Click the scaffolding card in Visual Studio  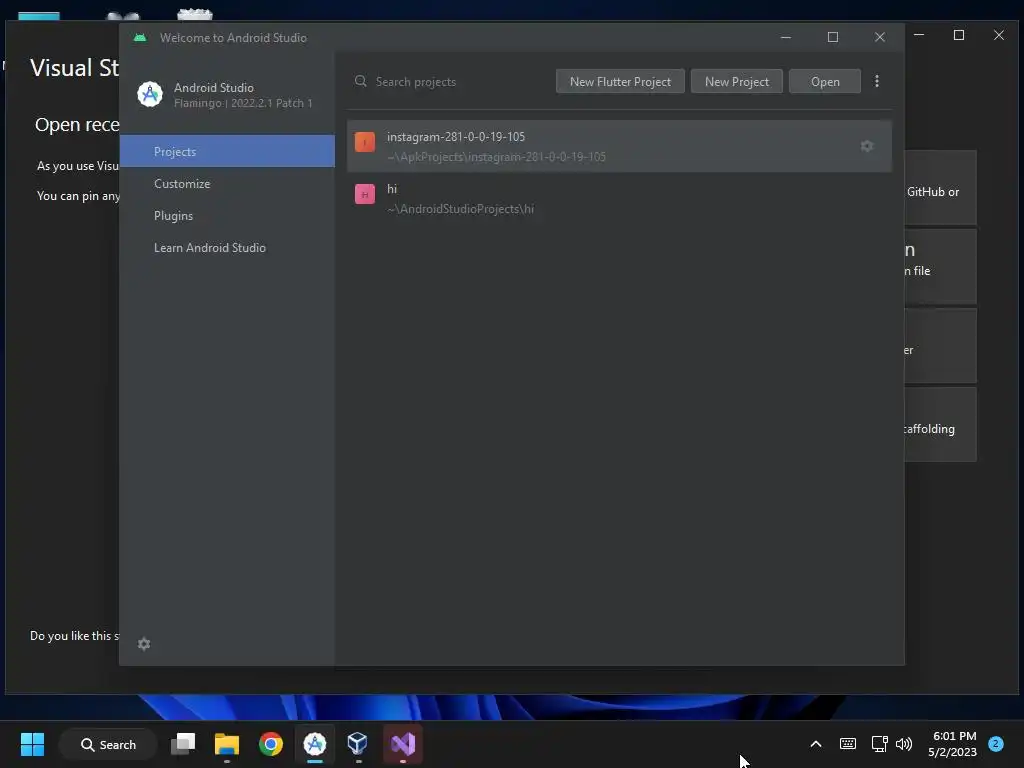click(940, 424)
